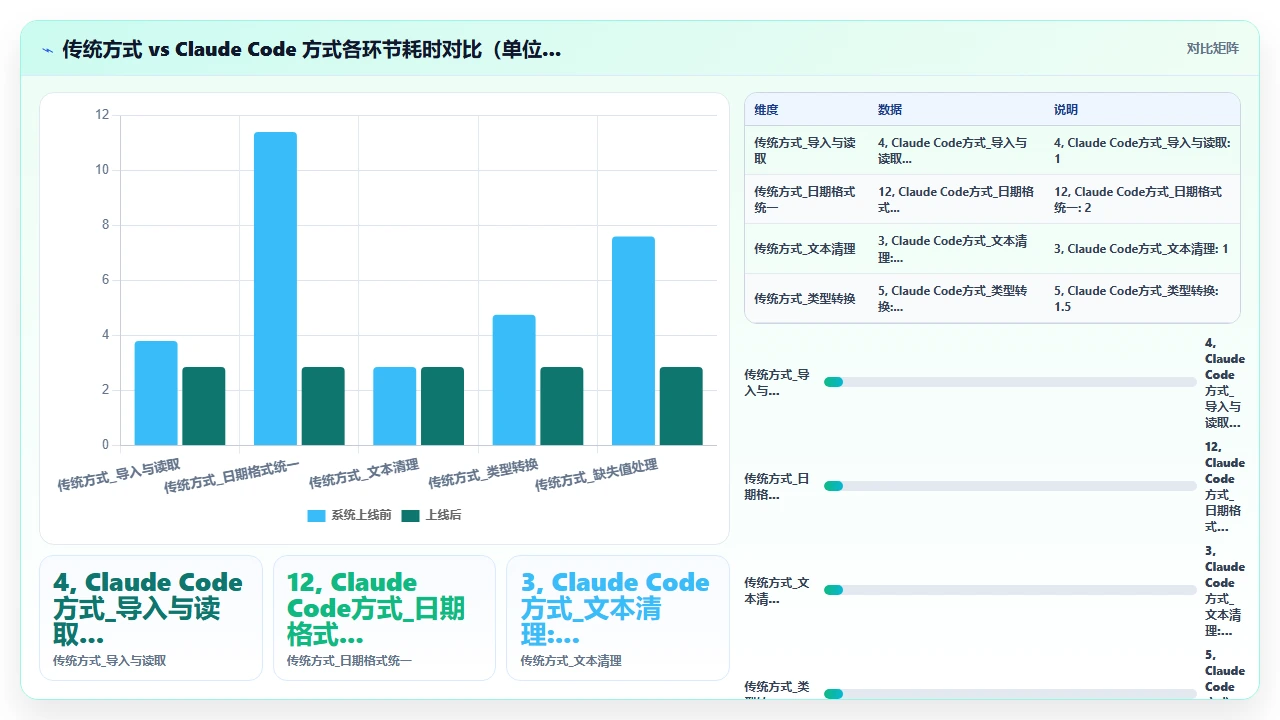Screen dimensions: 1280x720
Task: Click the dark green 上线后 legend swatch
Action: (410, 515)
